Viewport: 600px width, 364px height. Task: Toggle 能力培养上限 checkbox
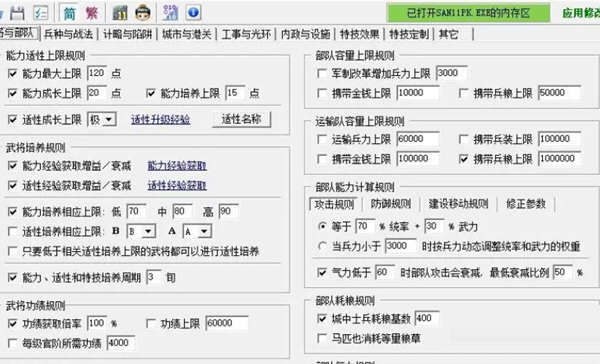151,93
